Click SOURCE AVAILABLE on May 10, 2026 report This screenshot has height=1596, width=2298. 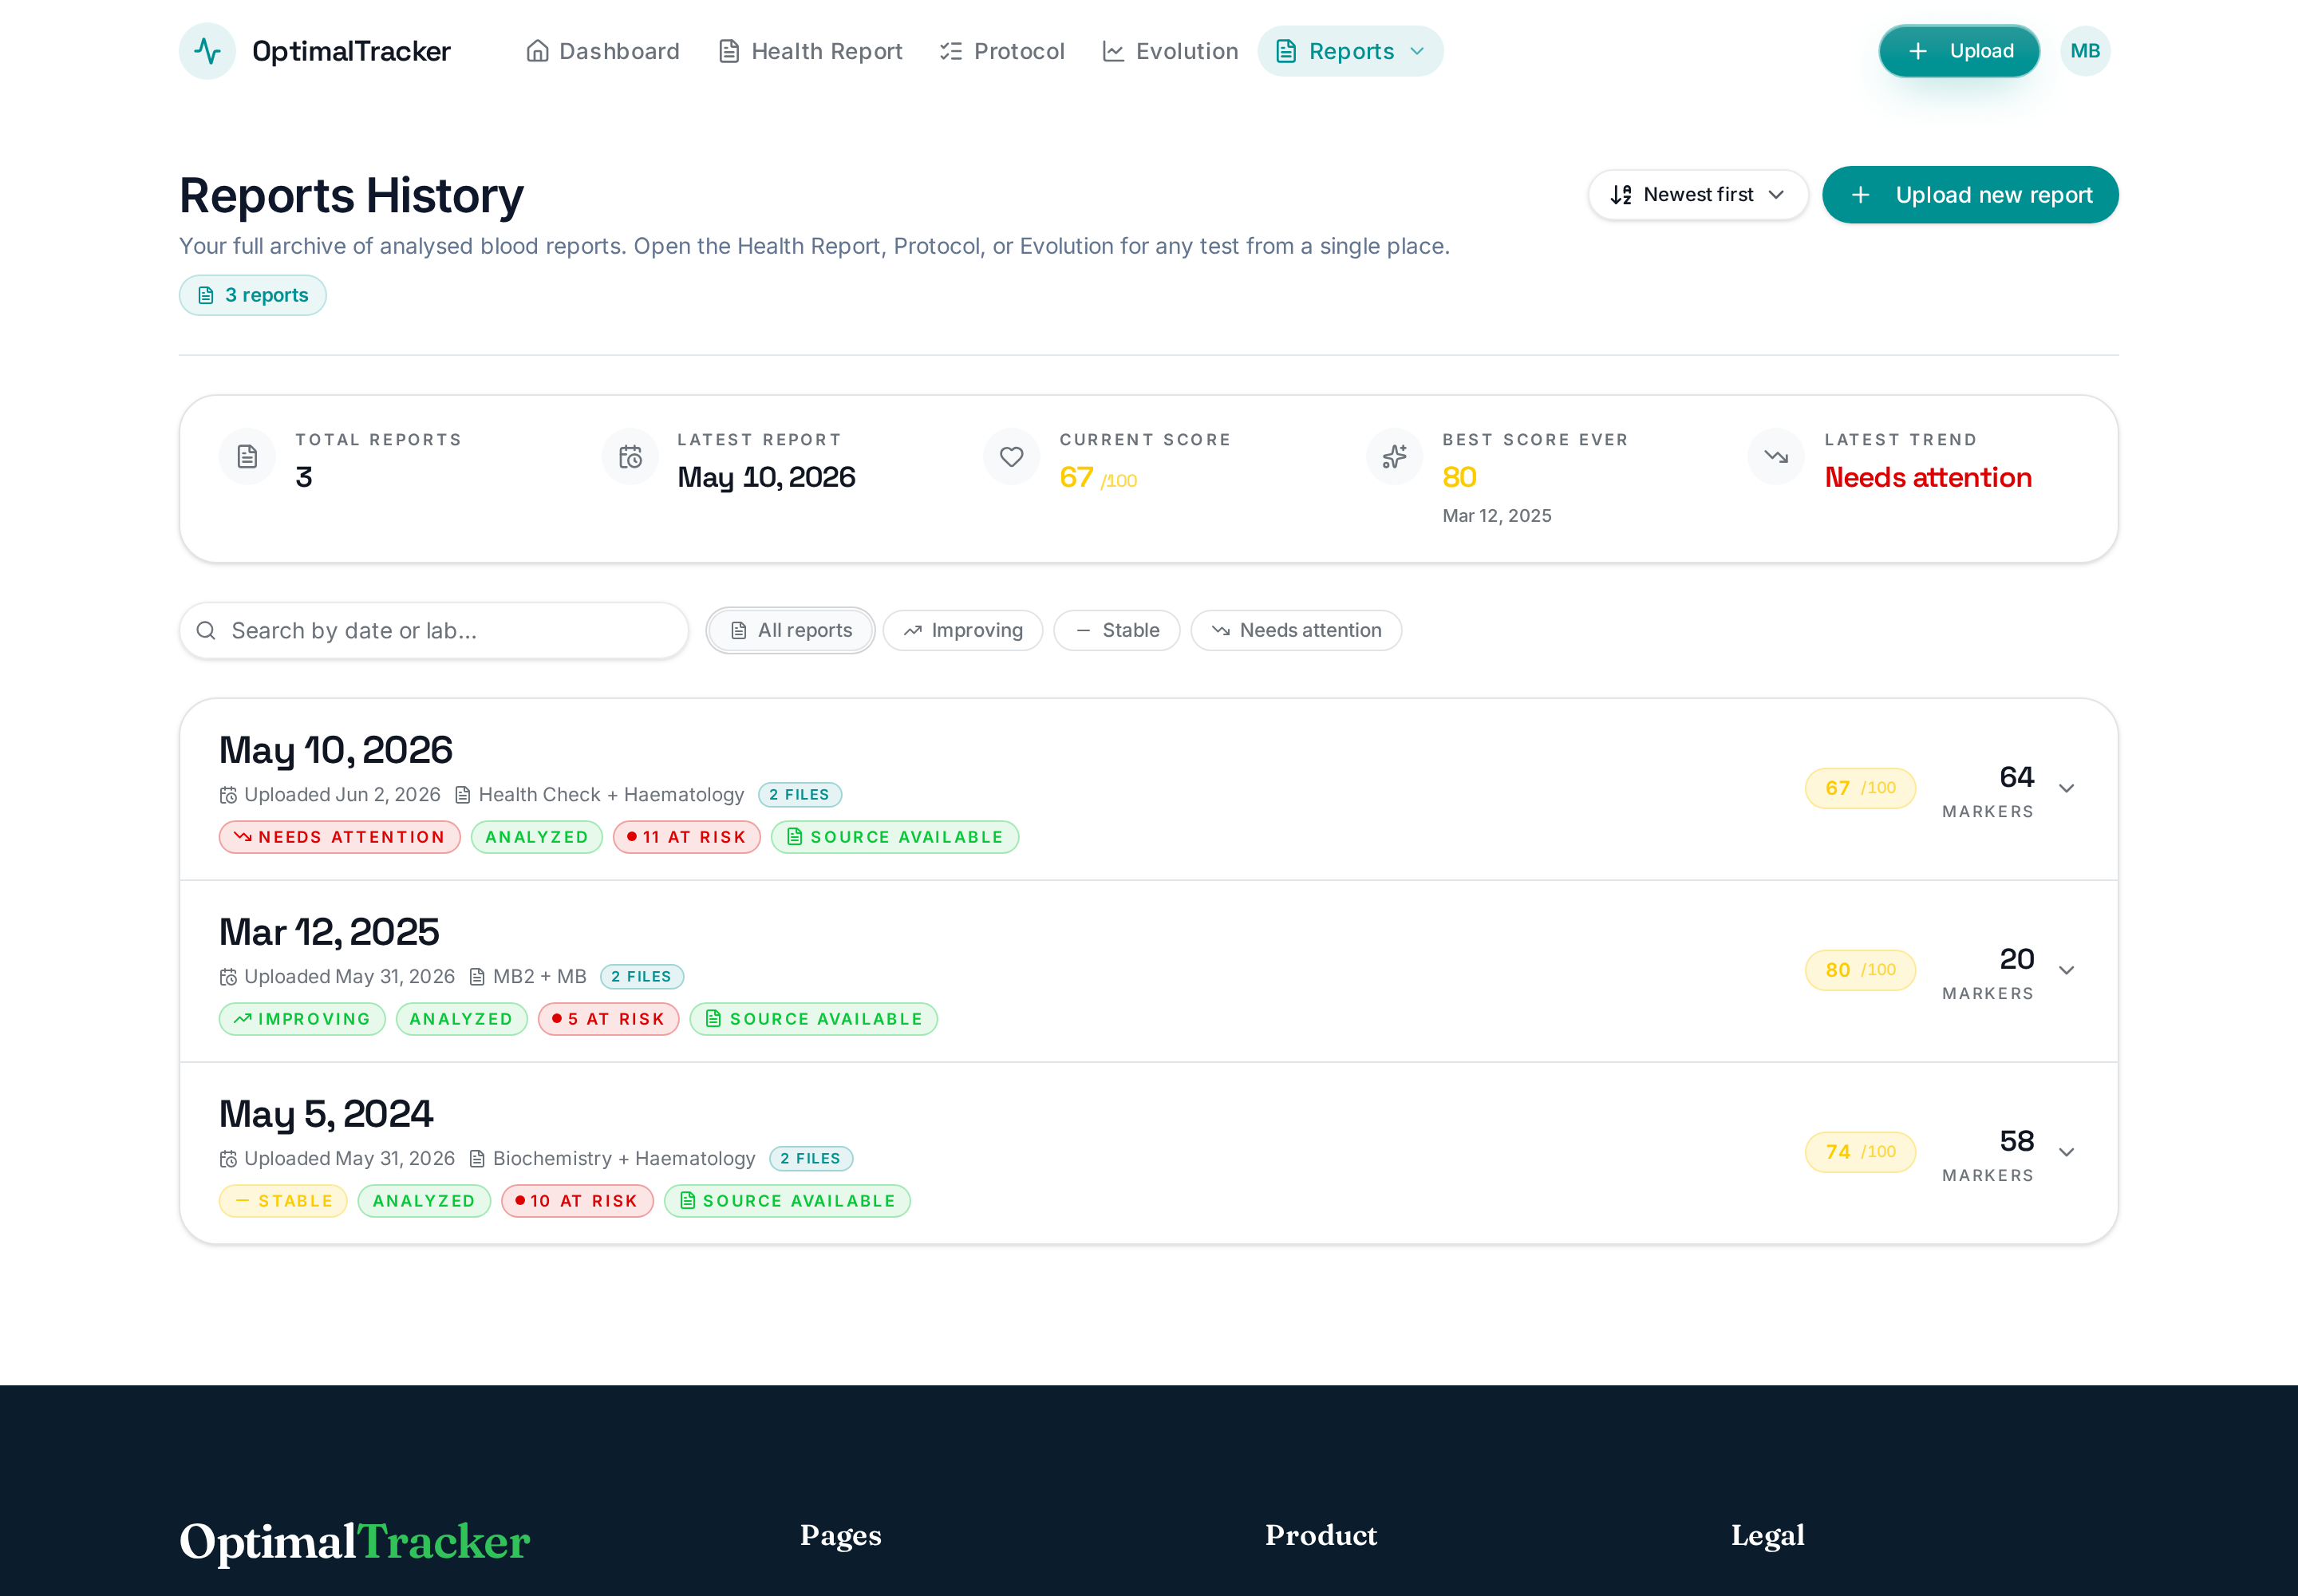(x=895, y=837)
